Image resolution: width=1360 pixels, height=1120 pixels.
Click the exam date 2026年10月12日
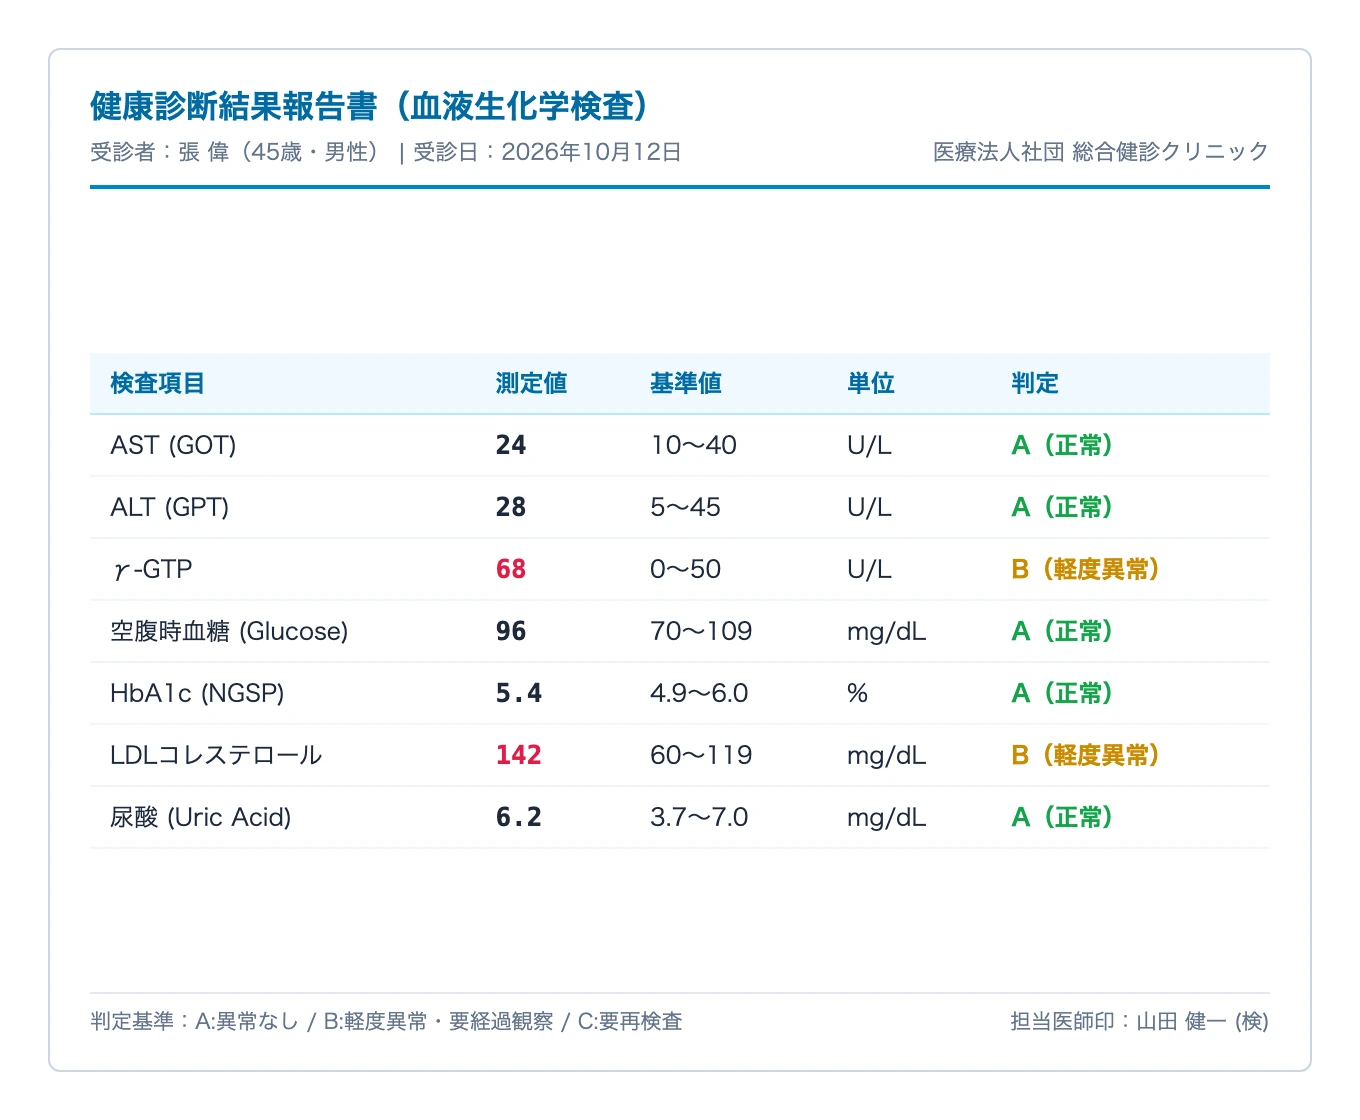click(591, 152)
